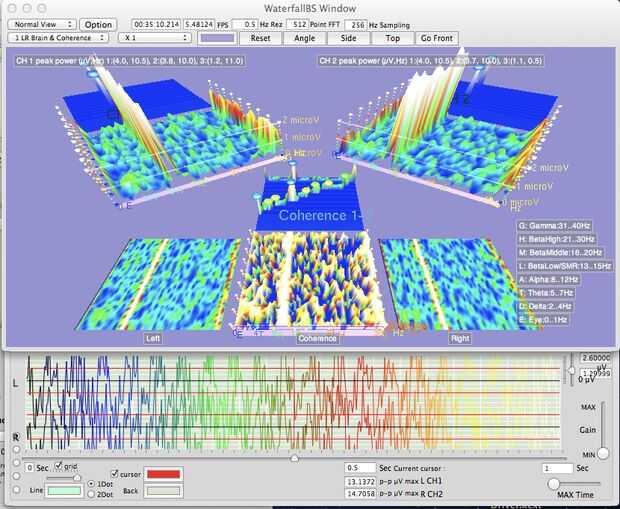Click the R channel waveform label

click(x=16, y=437)
